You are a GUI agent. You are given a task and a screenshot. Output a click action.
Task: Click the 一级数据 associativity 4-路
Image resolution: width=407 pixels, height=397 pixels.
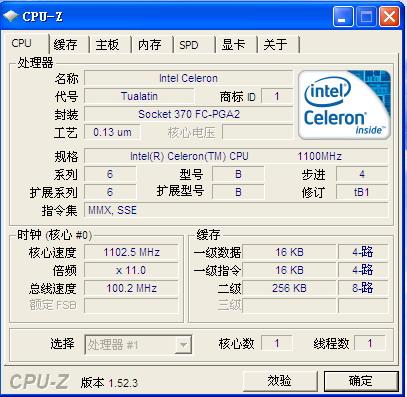click(x=363, y=252)
